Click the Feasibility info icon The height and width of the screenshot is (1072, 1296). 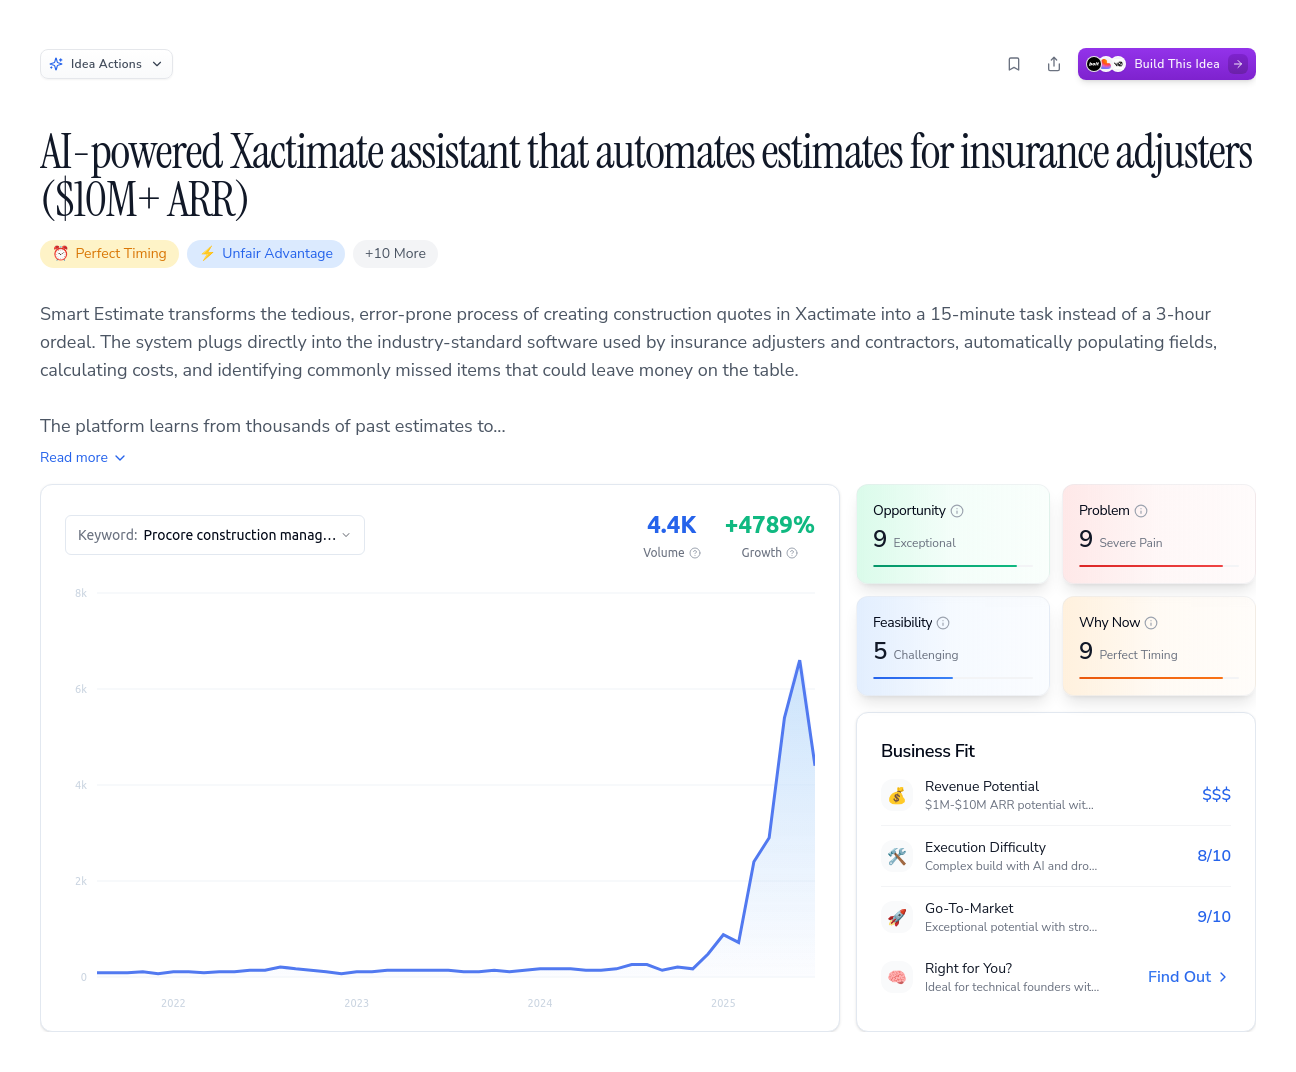coord(943,623)
